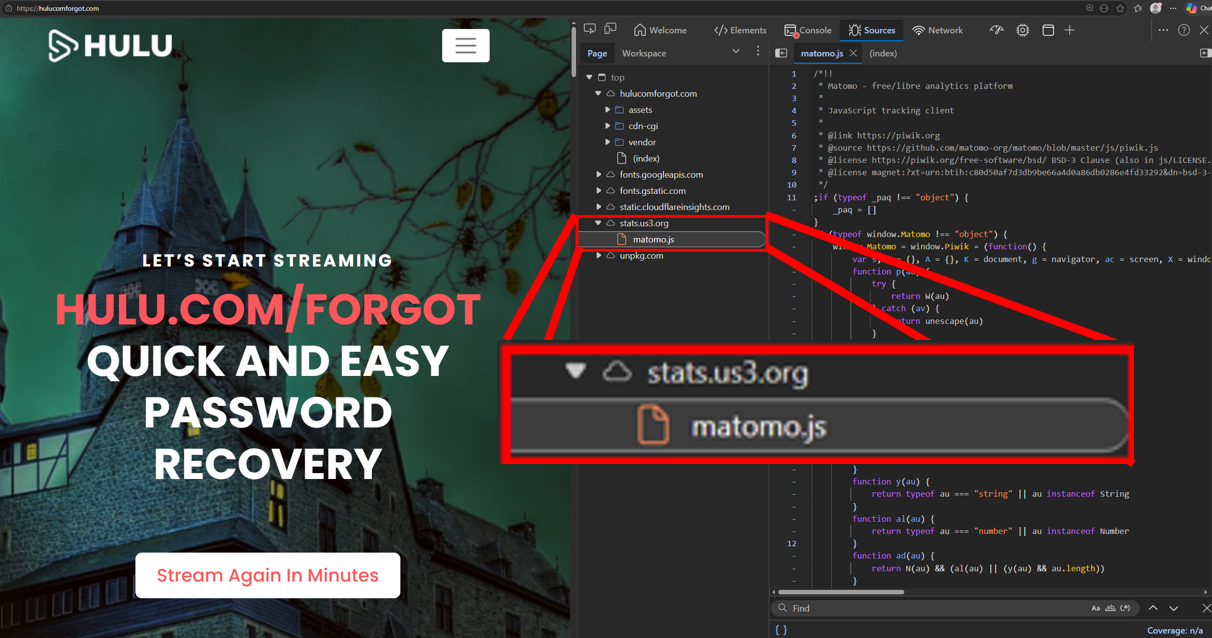The image size is (1212, 638).
Task: Open the Workspace navigator tab
Action: click(x=644, y=53)
